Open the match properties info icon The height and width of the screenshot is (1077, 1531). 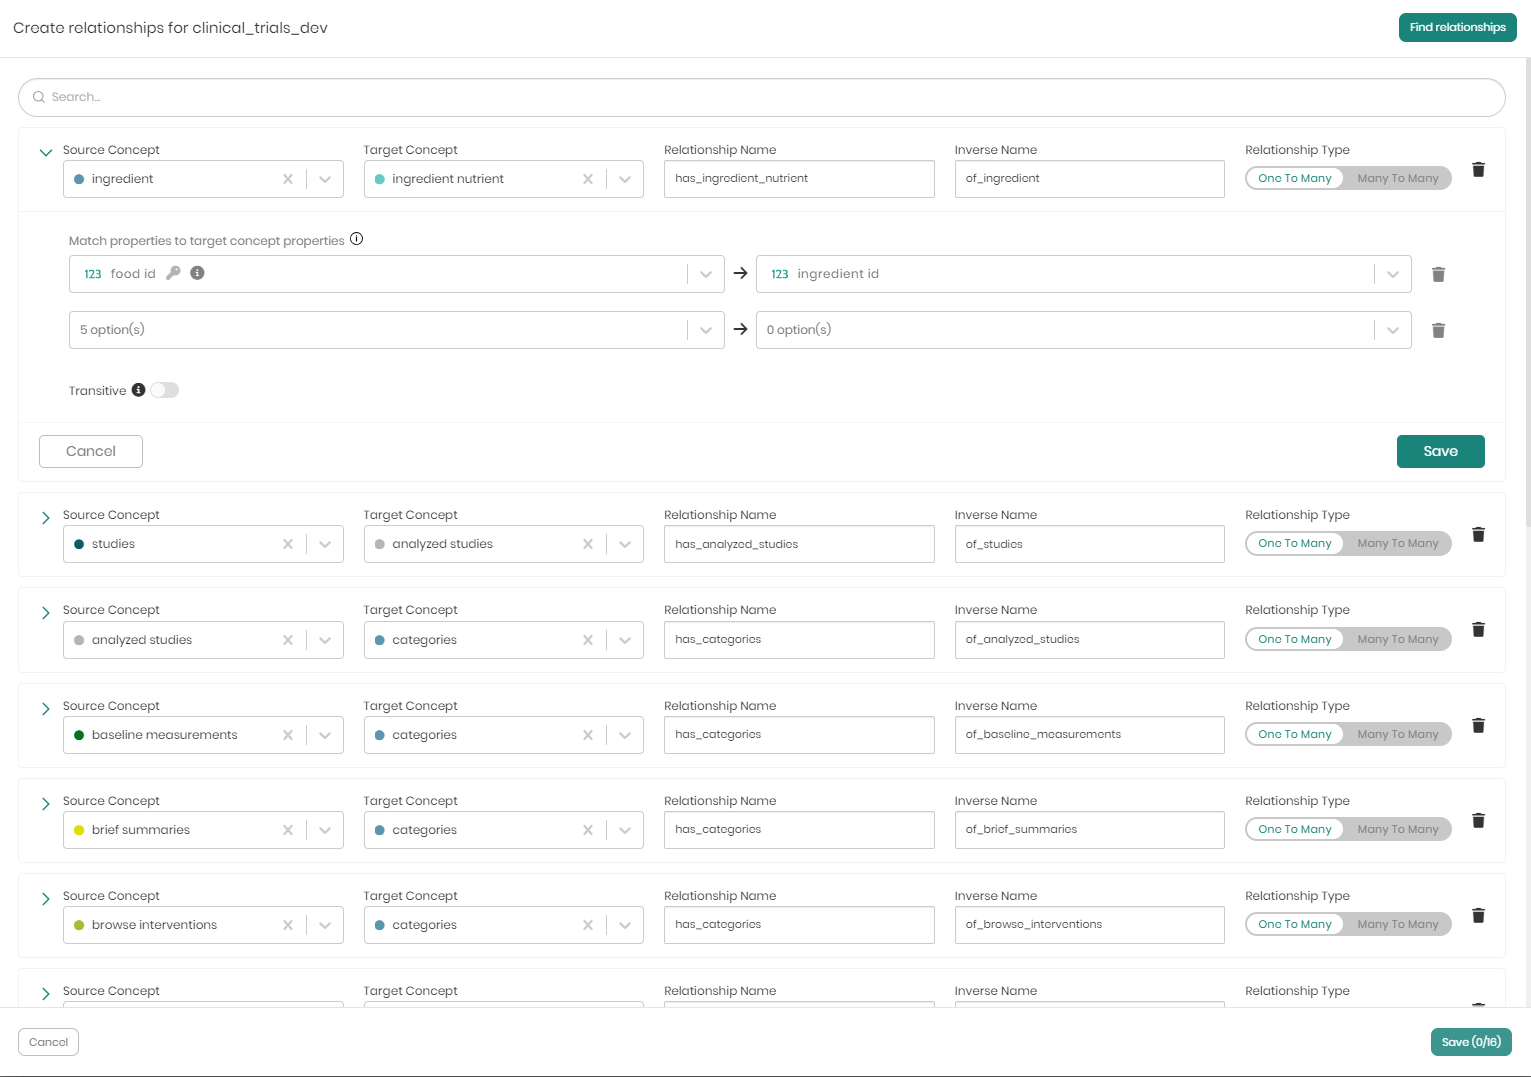356,239
